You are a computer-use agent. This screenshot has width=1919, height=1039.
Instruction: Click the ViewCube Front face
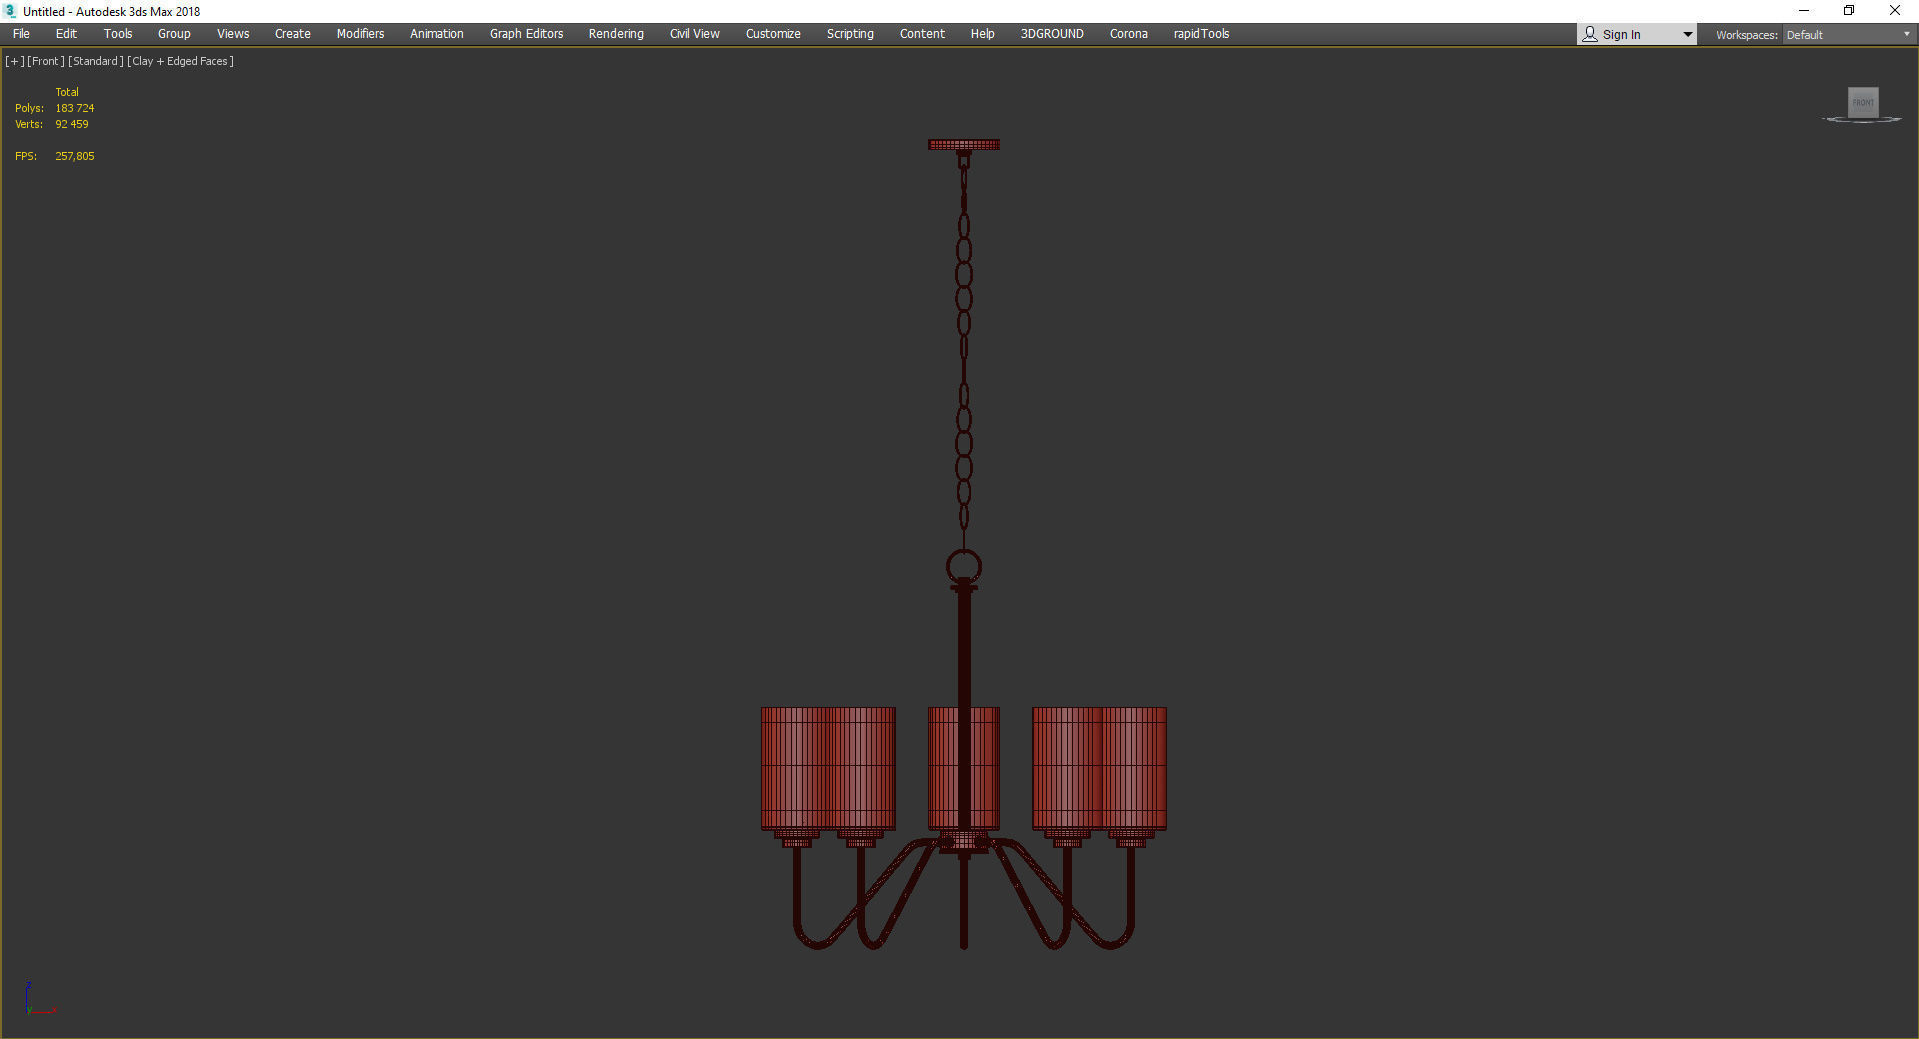tap(1863, 102)
